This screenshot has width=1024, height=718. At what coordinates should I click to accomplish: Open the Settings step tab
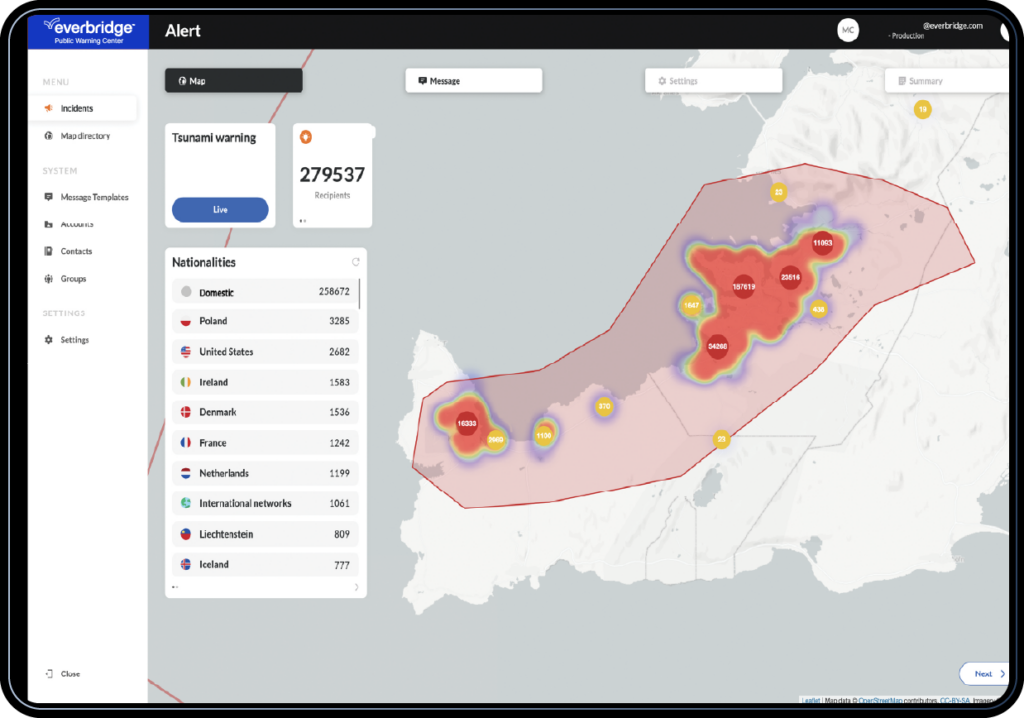tap(713, 81)
